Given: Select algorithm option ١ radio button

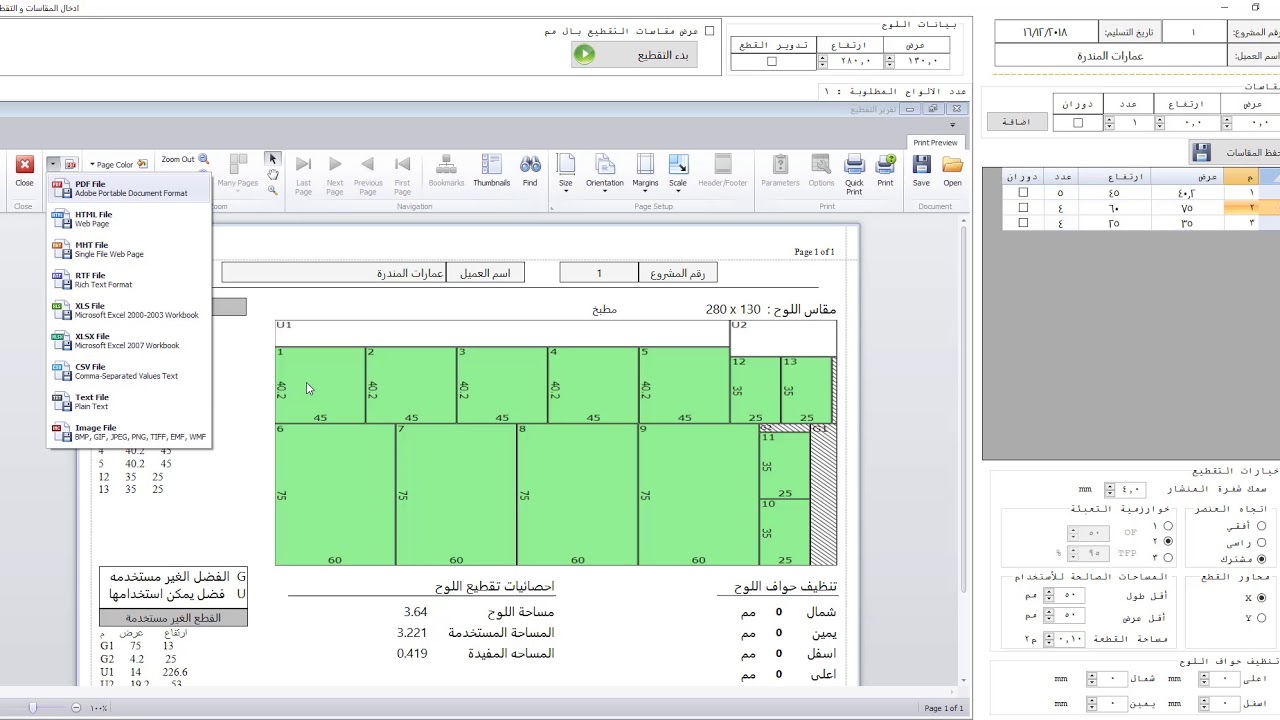Looking at the screenshot, I should pos(1168,526).
